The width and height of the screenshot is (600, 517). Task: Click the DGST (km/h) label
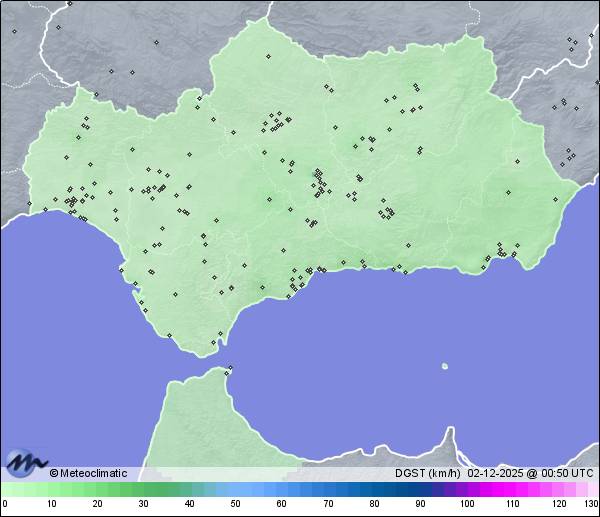tap(428, 473)
